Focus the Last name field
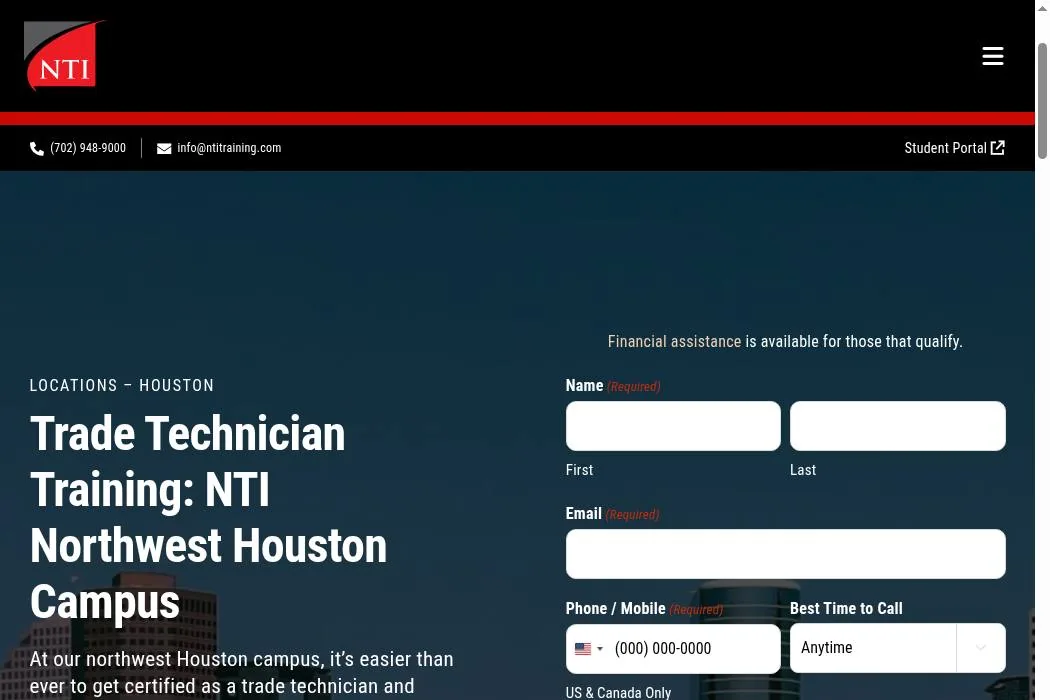The image size is (1050, 700). pos(897,426)
